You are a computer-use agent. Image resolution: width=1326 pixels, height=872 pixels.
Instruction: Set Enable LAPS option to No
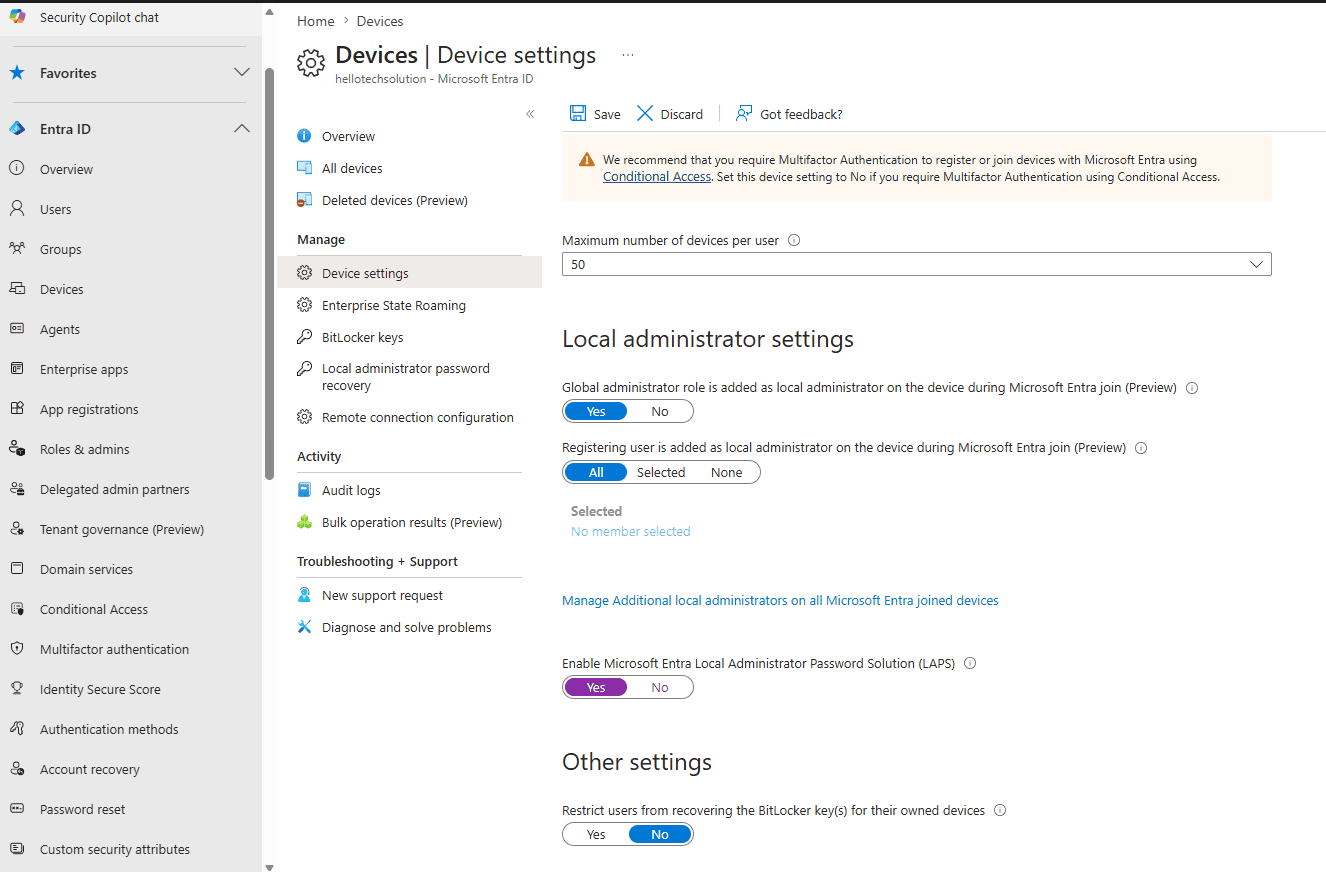click(x=660, y=687)
